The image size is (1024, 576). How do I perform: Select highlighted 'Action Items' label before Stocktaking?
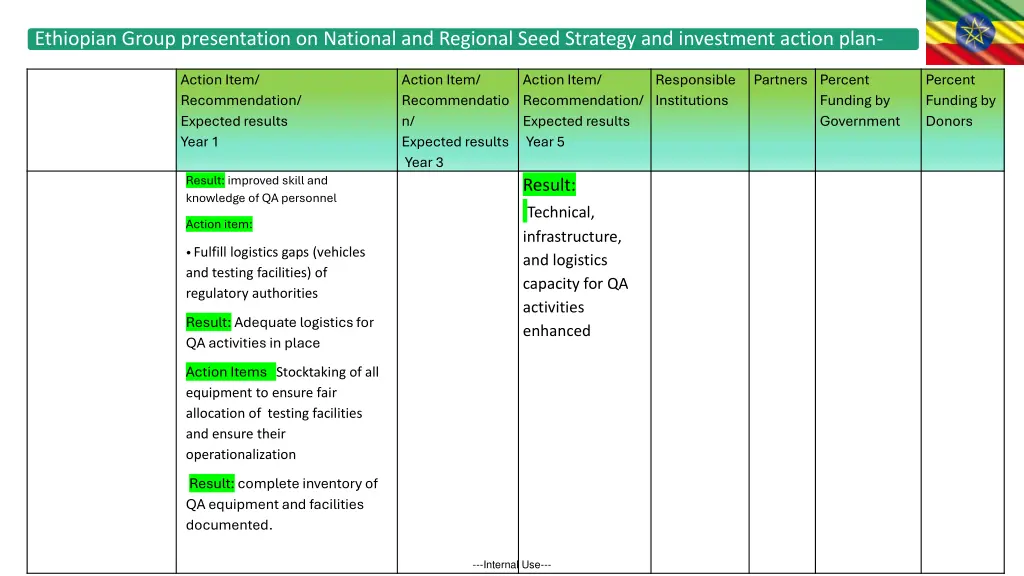229,372
